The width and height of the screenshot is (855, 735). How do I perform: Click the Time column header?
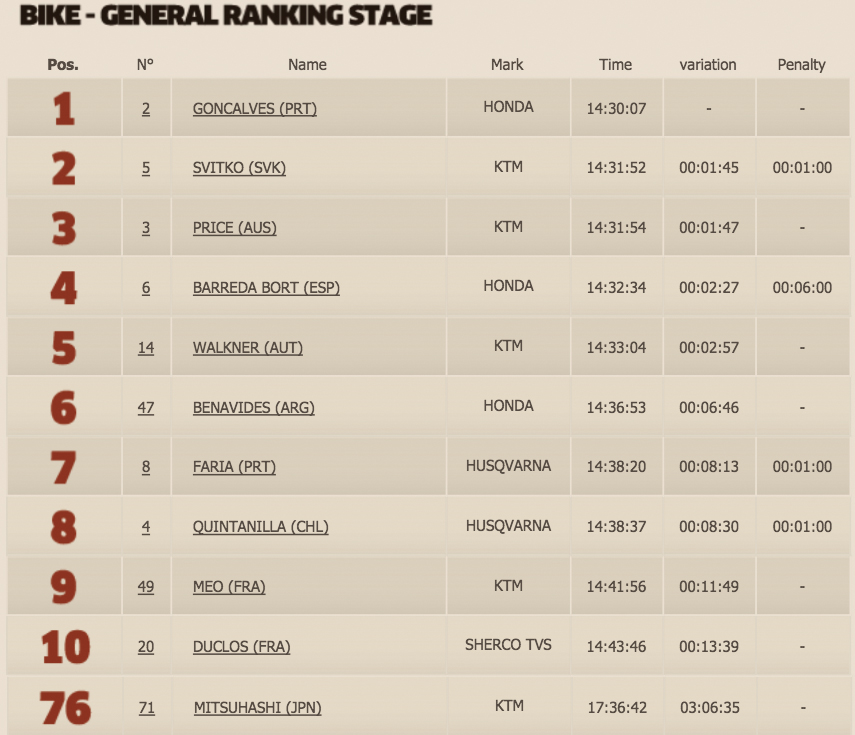coord(616,65)
